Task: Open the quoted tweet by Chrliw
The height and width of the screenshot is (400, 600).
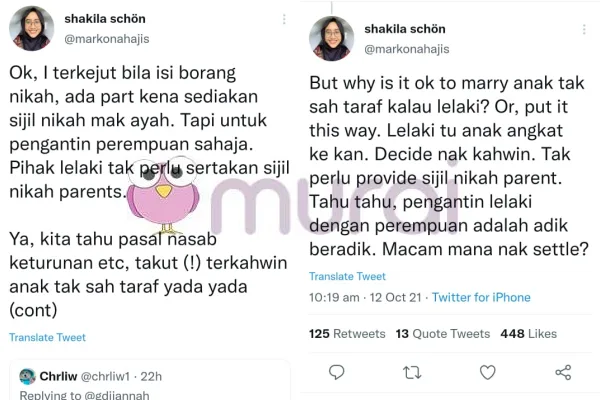Action: (x=150, y=380)
